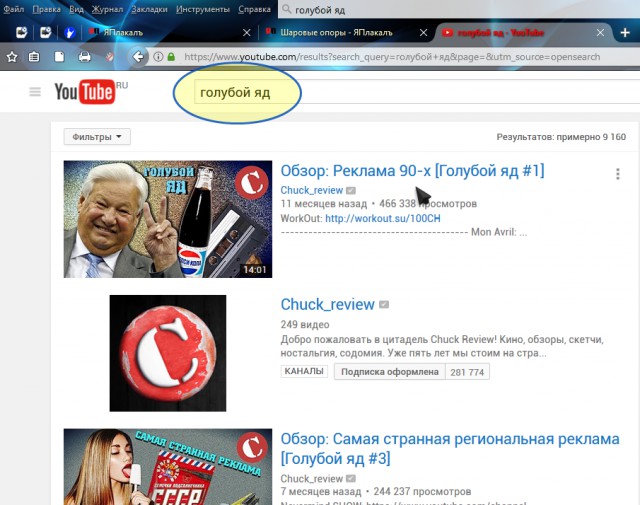Click the bookmark star icon
The height and width of the screenshot is (505, 640).
[x=12, y=57]
